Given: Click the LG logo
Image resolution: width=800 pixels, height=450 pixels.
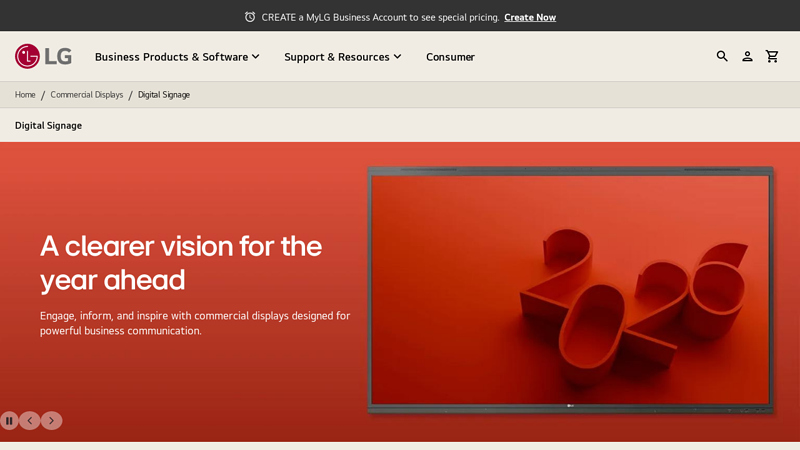Looking at the screenshot, I should (43, 57).
